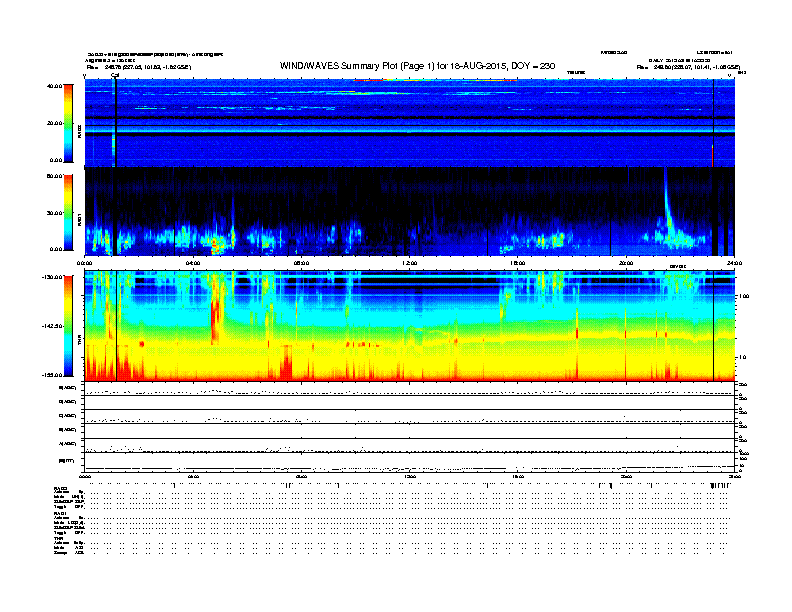Click the 10 label on TNR right axis
792x612 pixels.
pyautogui.click(x=744, y=358)
